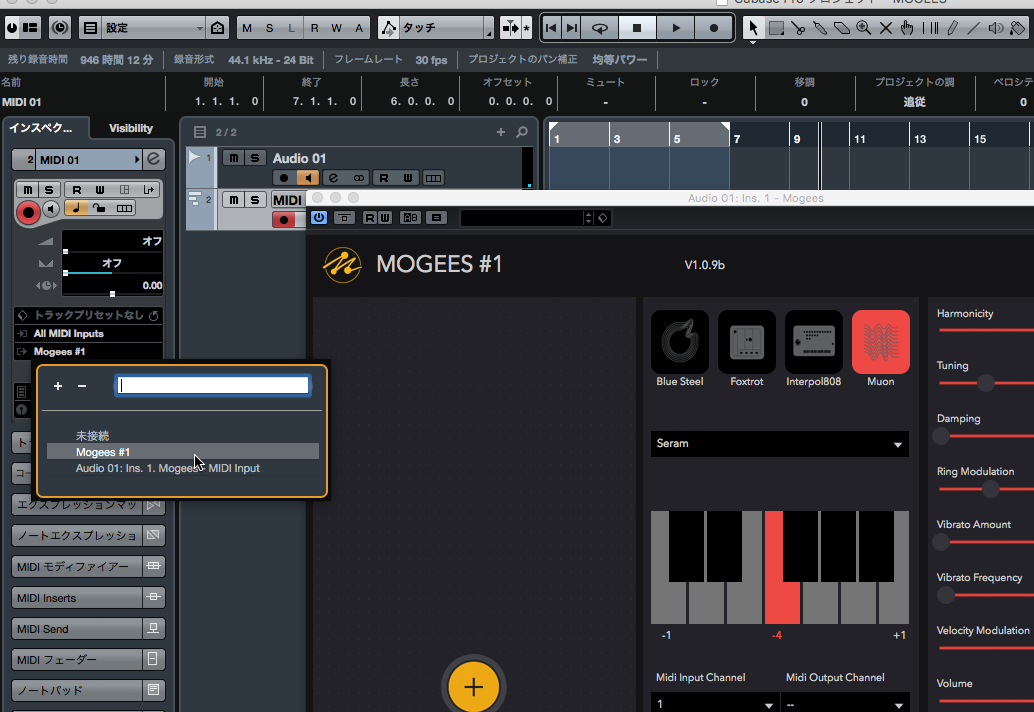
Task: Open the Blue Steel instrument
Action: tap(680, 342)
